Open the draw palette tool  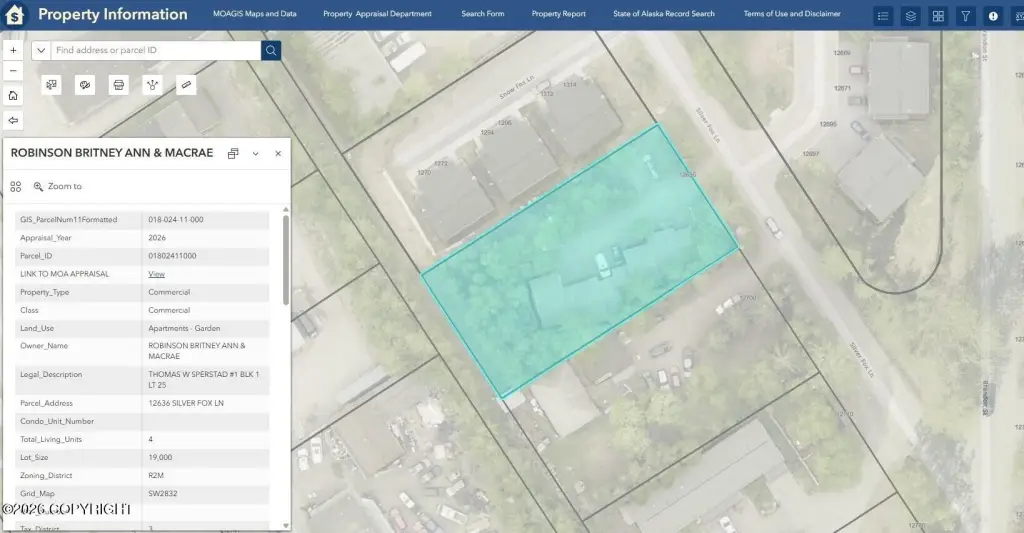(85, 85)
